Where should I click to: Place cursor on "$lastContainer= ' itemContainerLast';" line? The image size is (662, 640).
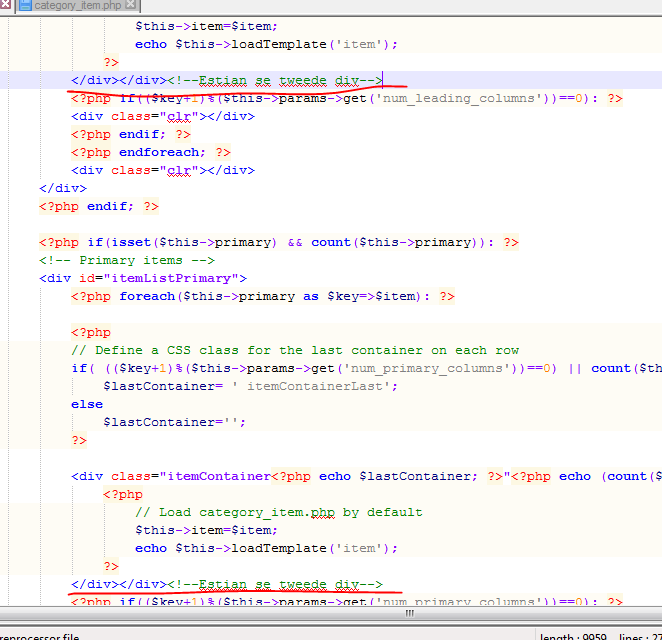pyautogui.click(x=250, y=386)
